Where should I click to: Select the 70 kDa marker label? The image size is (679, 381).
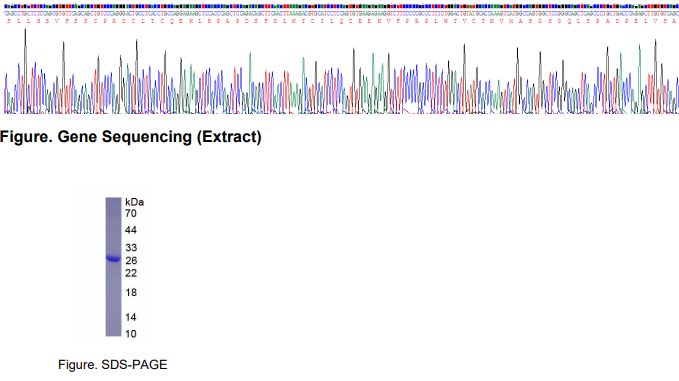pyautogui.click(x=131, y=213)
